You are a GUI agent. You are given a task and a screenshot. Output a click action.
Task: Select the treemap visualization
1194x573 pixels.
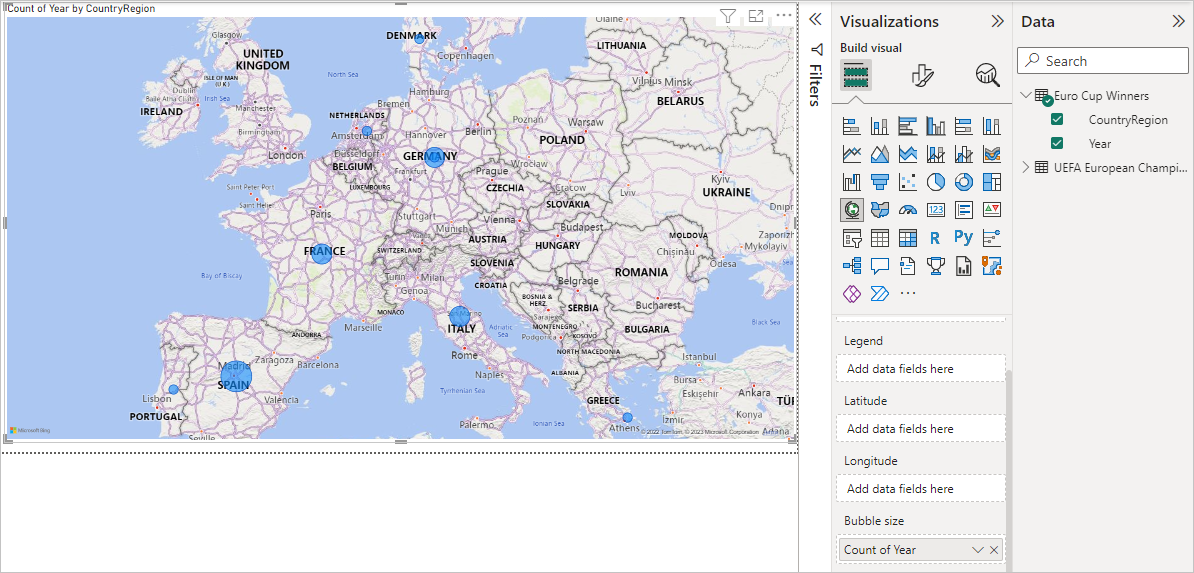tap(992, 182)
